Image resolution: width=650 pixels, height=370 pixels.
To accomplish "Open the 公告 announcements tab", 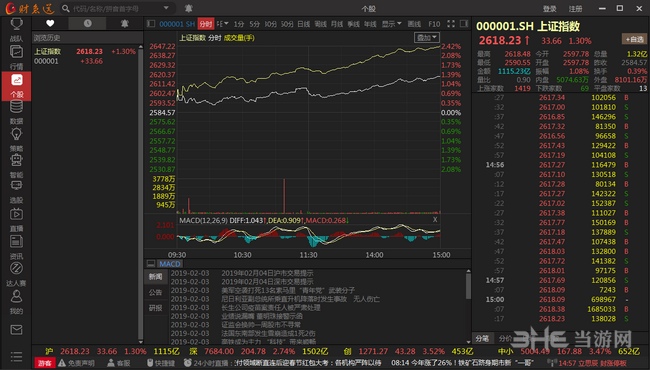I will coord(155,293).
